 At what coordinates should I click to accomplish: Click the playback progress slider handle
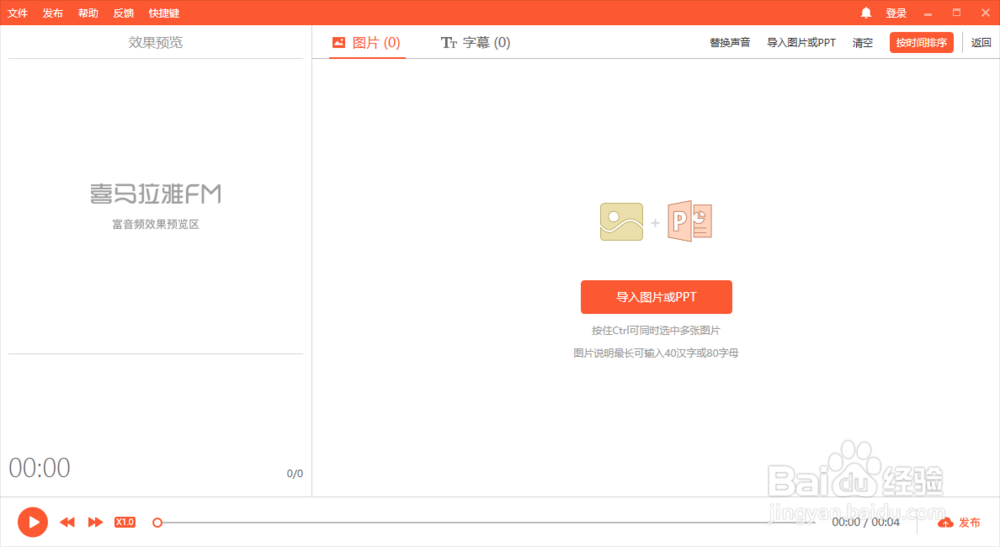click(158, 523)
